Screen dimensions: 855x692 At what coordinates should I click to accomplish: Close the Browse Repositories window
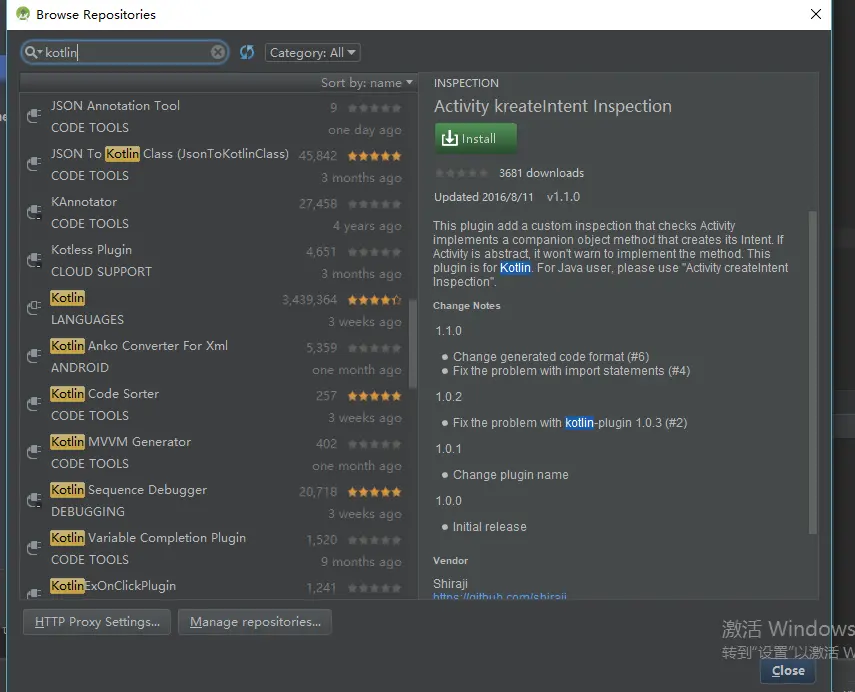coord(816,14)
